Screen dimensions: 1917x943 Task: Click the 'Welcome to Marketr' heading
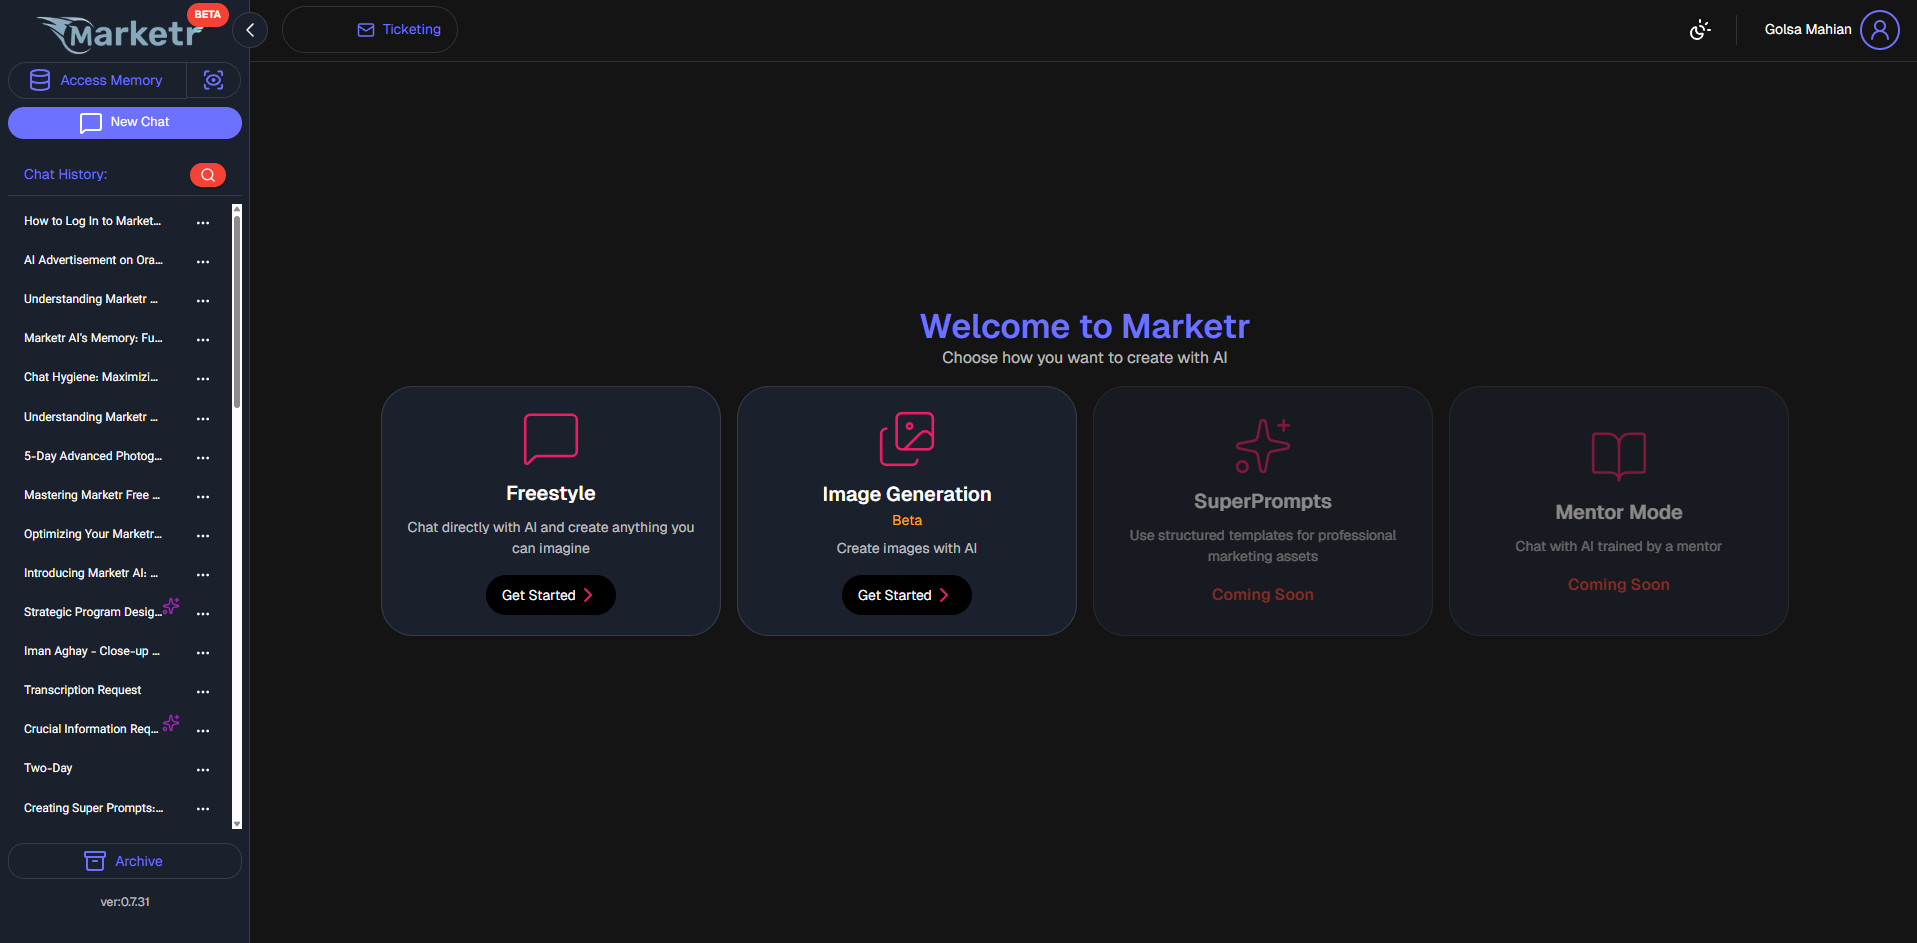(x=1085, y=326)
